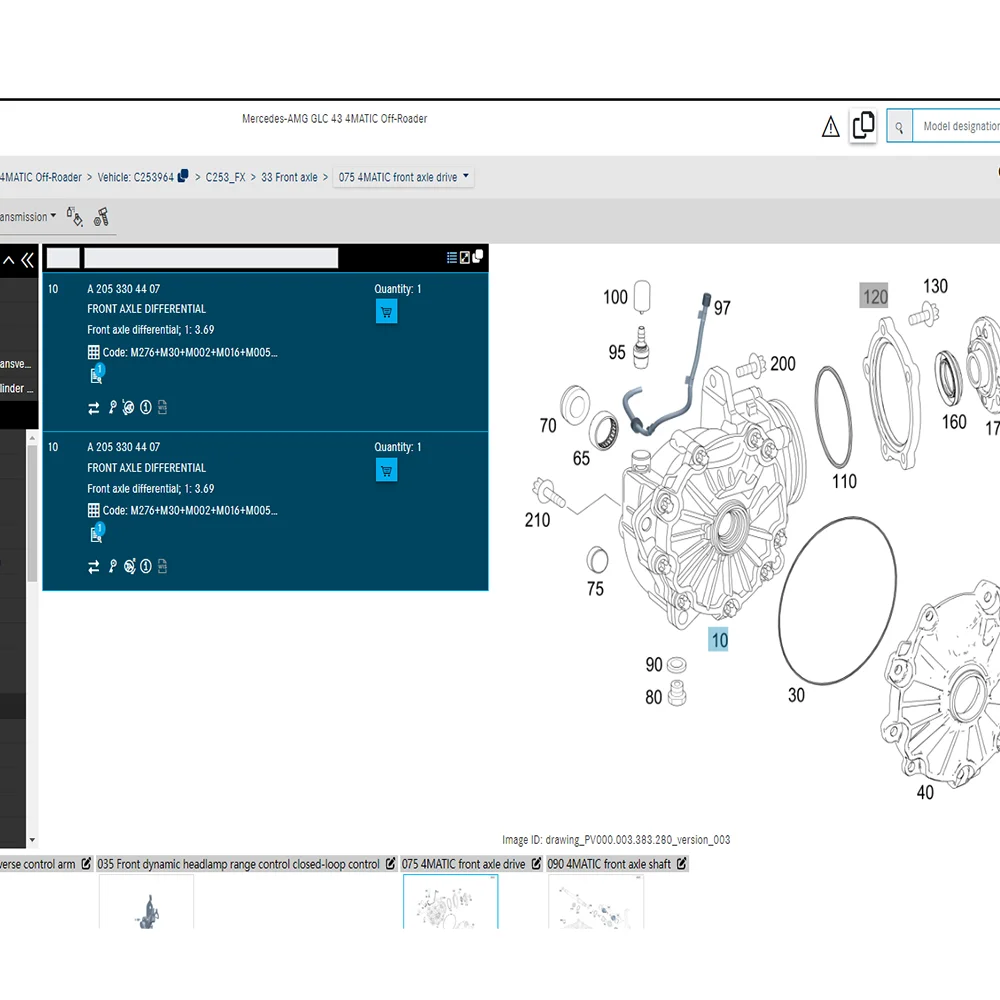Click the Model designation search field
The image size is (1000, 1000).
point(958,127)
